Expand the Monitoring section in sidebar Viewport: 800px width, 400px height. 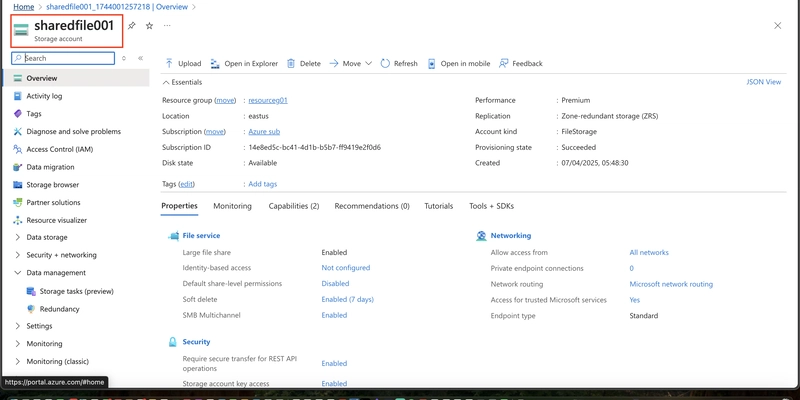point(44,344)
